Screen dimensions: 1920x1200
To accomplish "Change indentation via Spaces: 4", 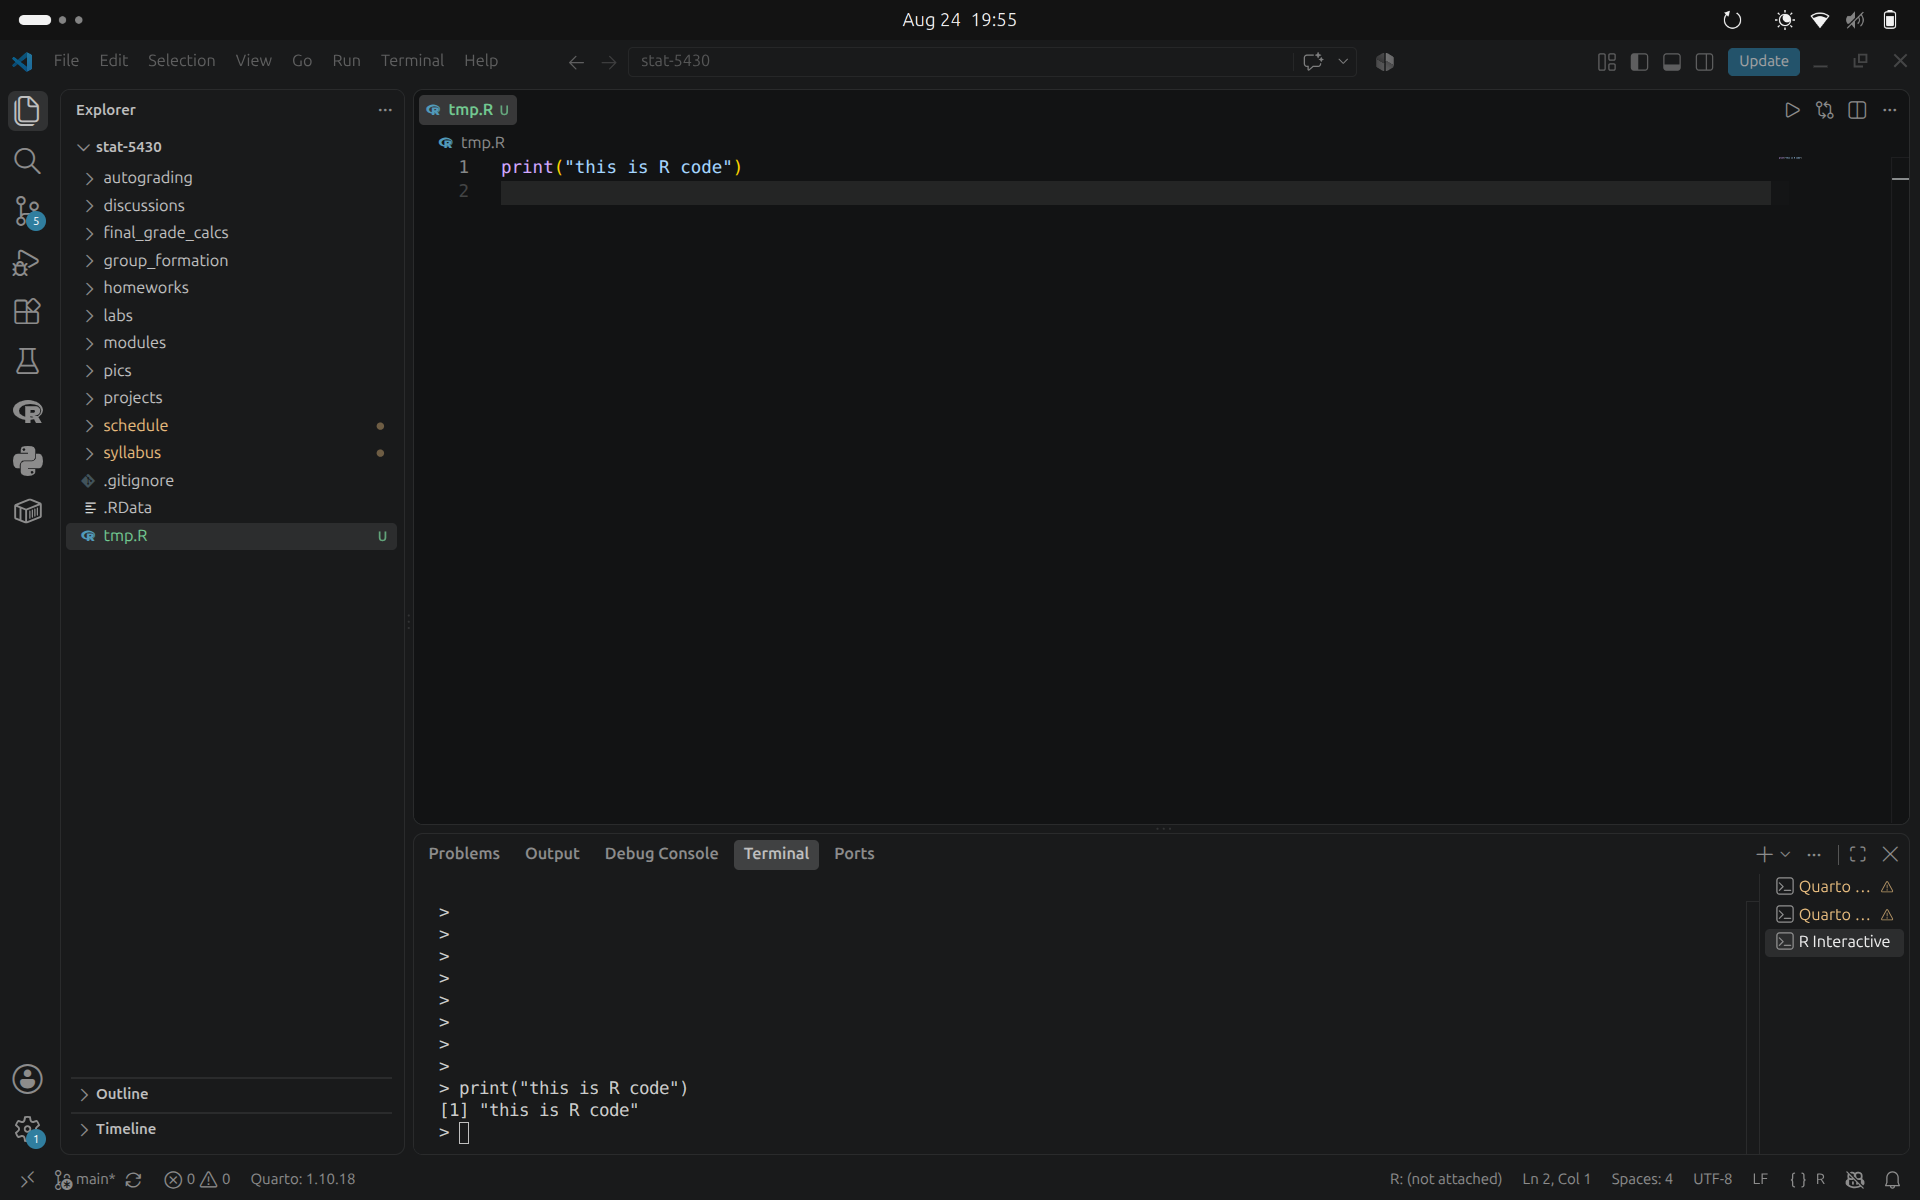I will click(1641, 1179).
